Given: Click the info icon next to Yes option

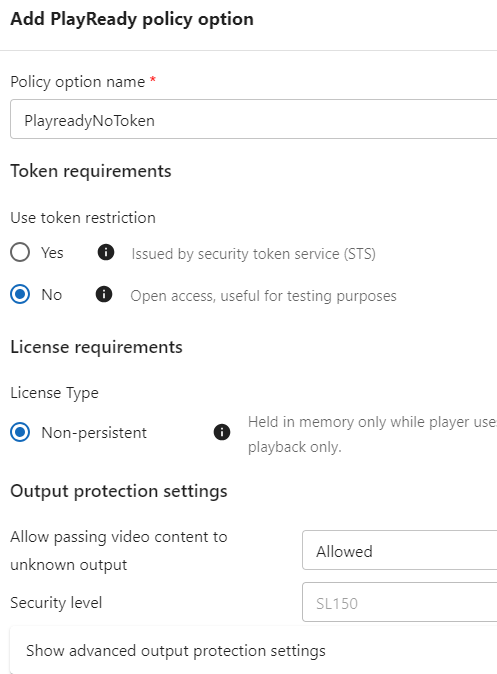Looking at the screenshot, I should tap(106, 252).
